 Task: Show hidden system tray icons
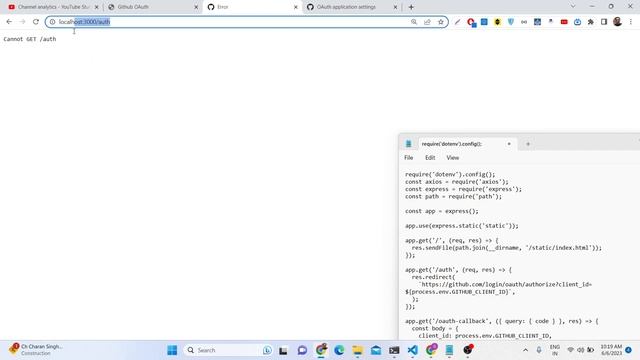[525, 350]
